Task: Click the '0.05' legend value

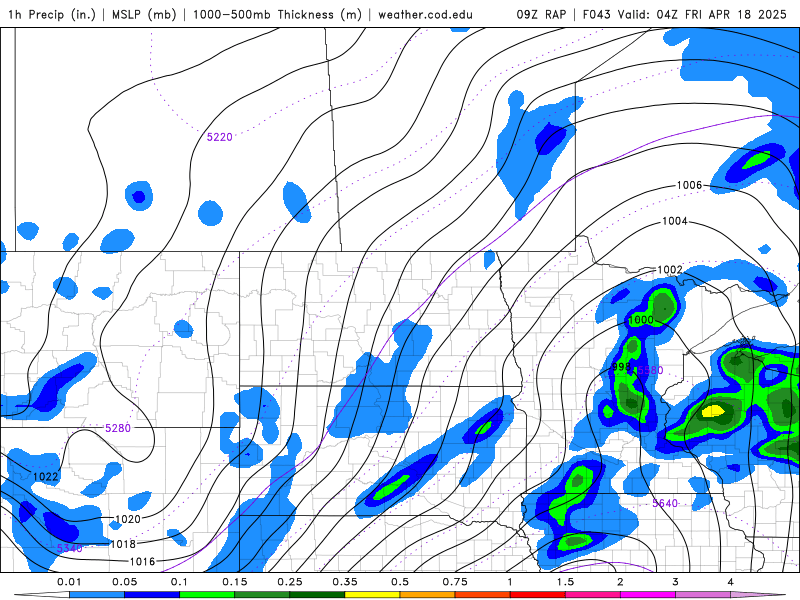Action: click(x=124, y=582)
